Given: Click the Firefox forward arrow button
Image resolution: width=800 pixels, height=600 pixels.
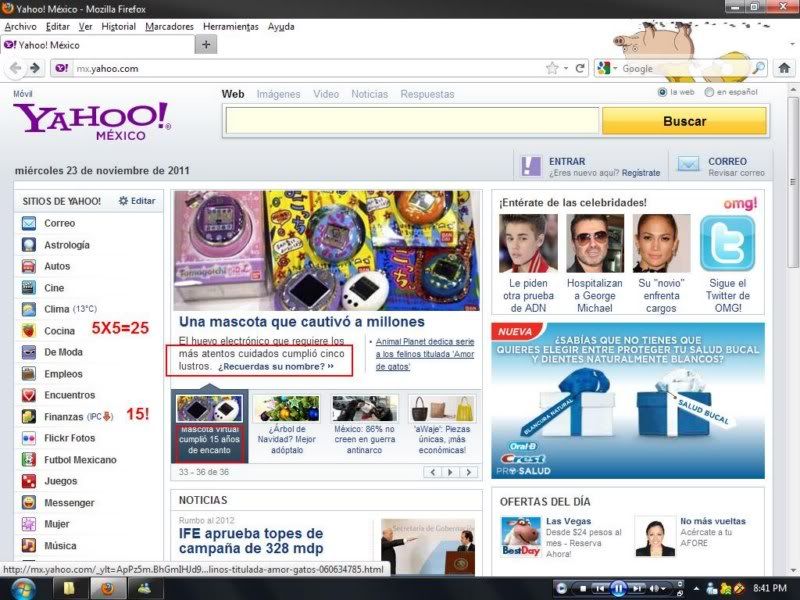Looking at the screenshot, I should coord(35,68).
